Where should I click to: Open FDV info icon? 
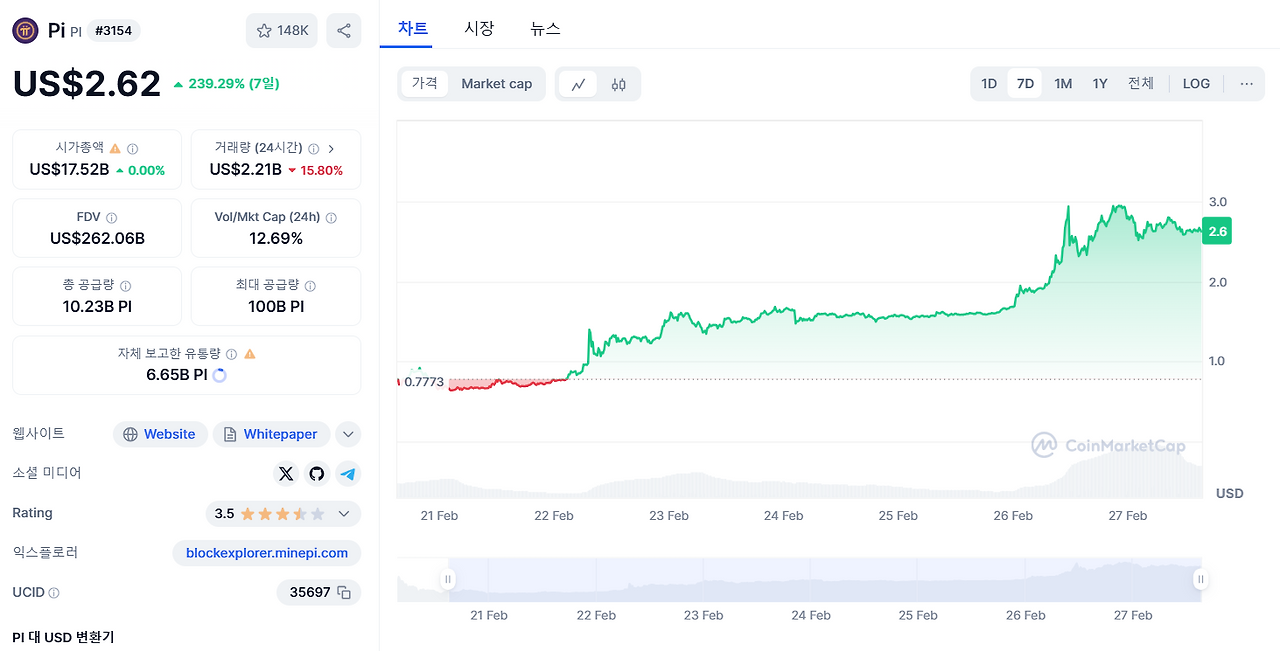click(x=111, y=217)
